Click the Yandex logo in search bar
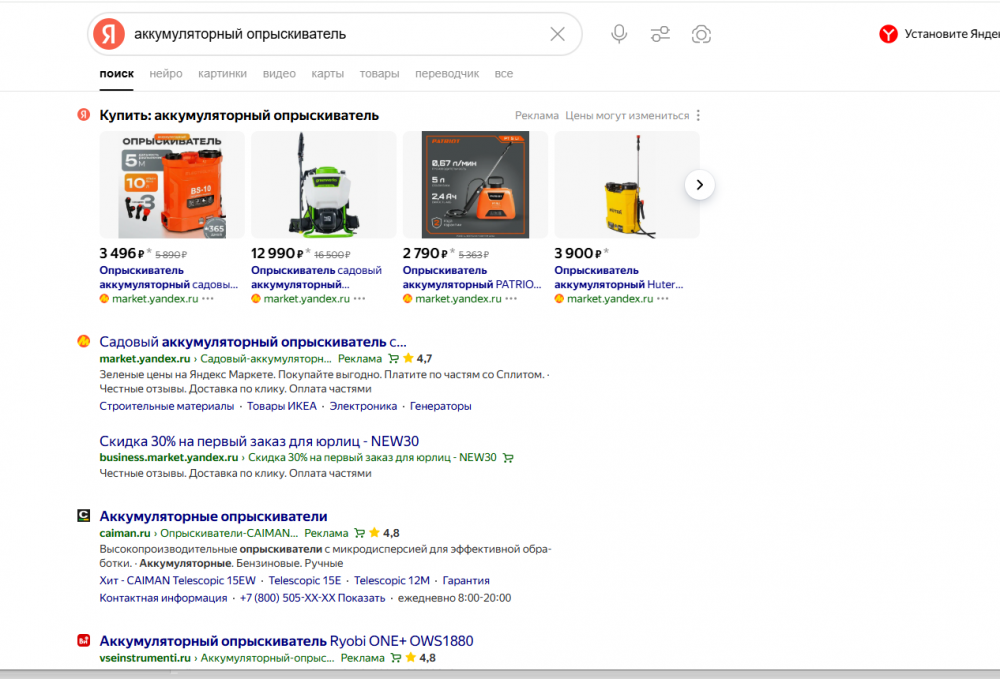 109,34
